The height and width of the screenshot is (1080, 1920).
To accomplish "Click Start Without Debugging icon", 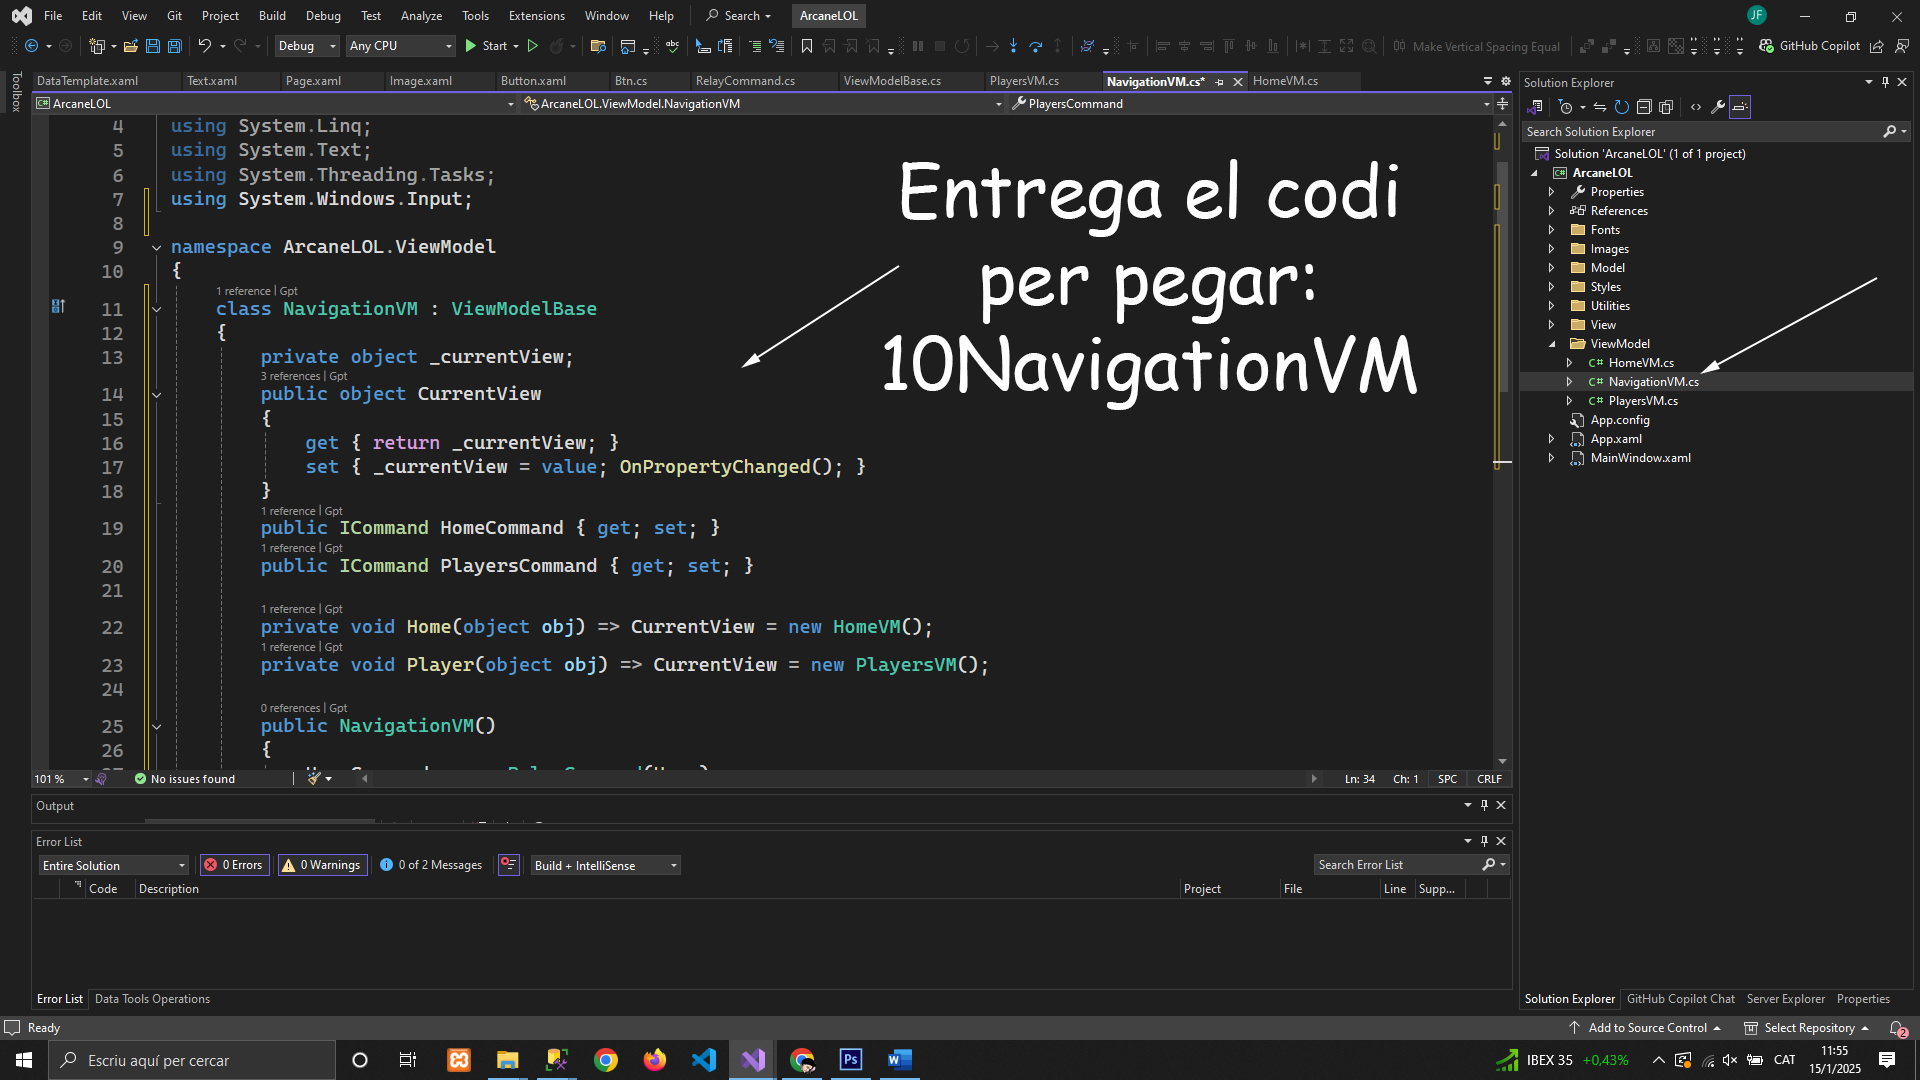I will pyautogui.click(x=533, y=46).
